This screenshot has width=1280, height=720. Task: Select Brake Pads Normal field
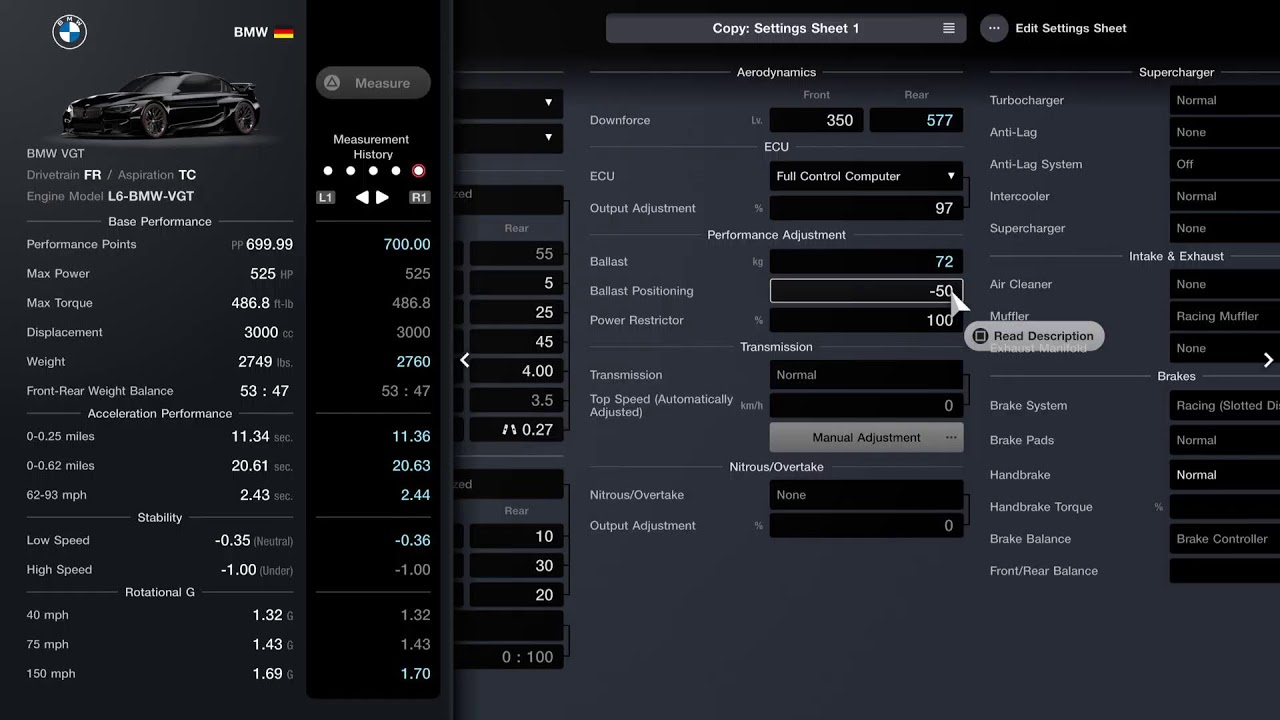(1225, 440)
